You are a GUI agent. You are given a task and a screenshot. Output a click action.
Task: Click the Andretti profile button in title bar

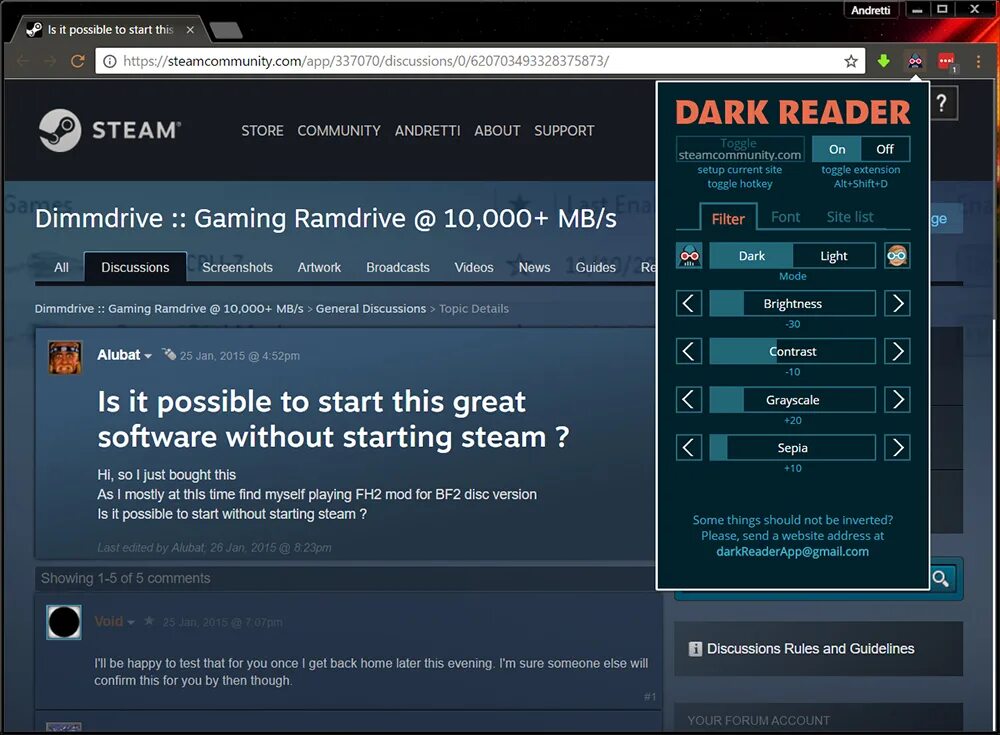point(871,10)
